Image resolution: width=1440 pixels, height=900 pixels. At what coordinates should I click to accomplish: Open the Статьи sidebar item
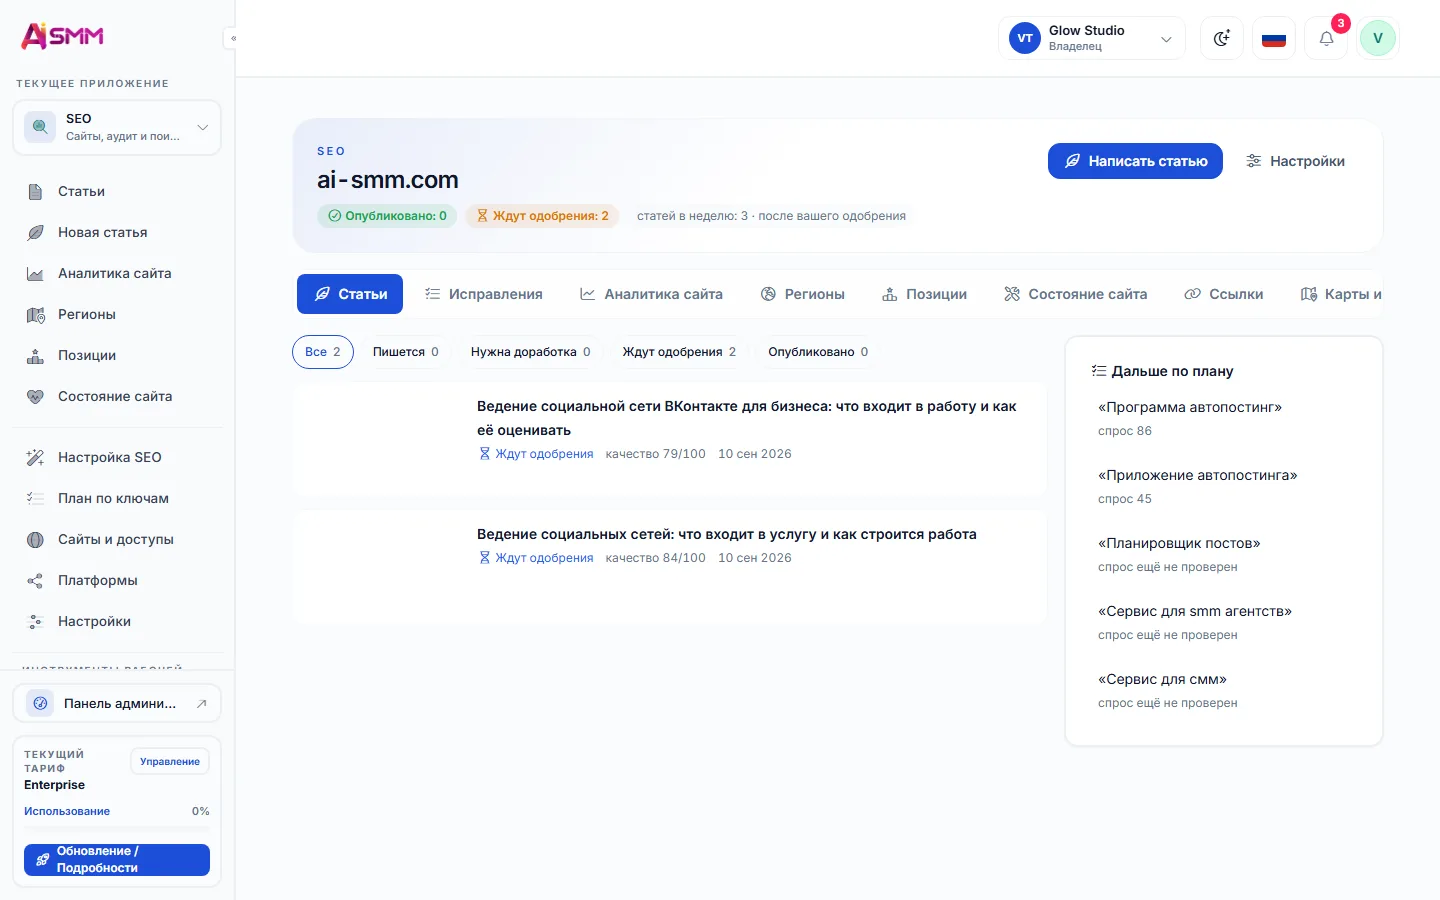117,191
